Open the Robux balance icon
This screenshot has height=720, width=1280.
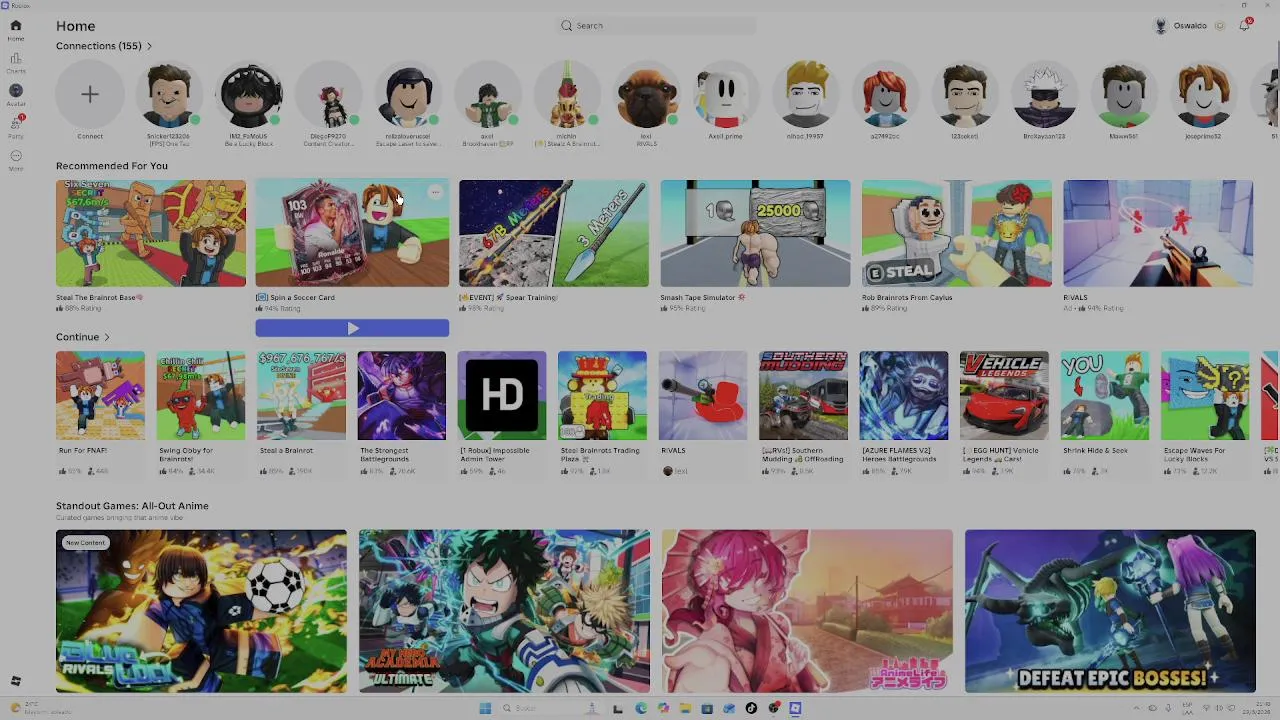[x=1220, y=26]
